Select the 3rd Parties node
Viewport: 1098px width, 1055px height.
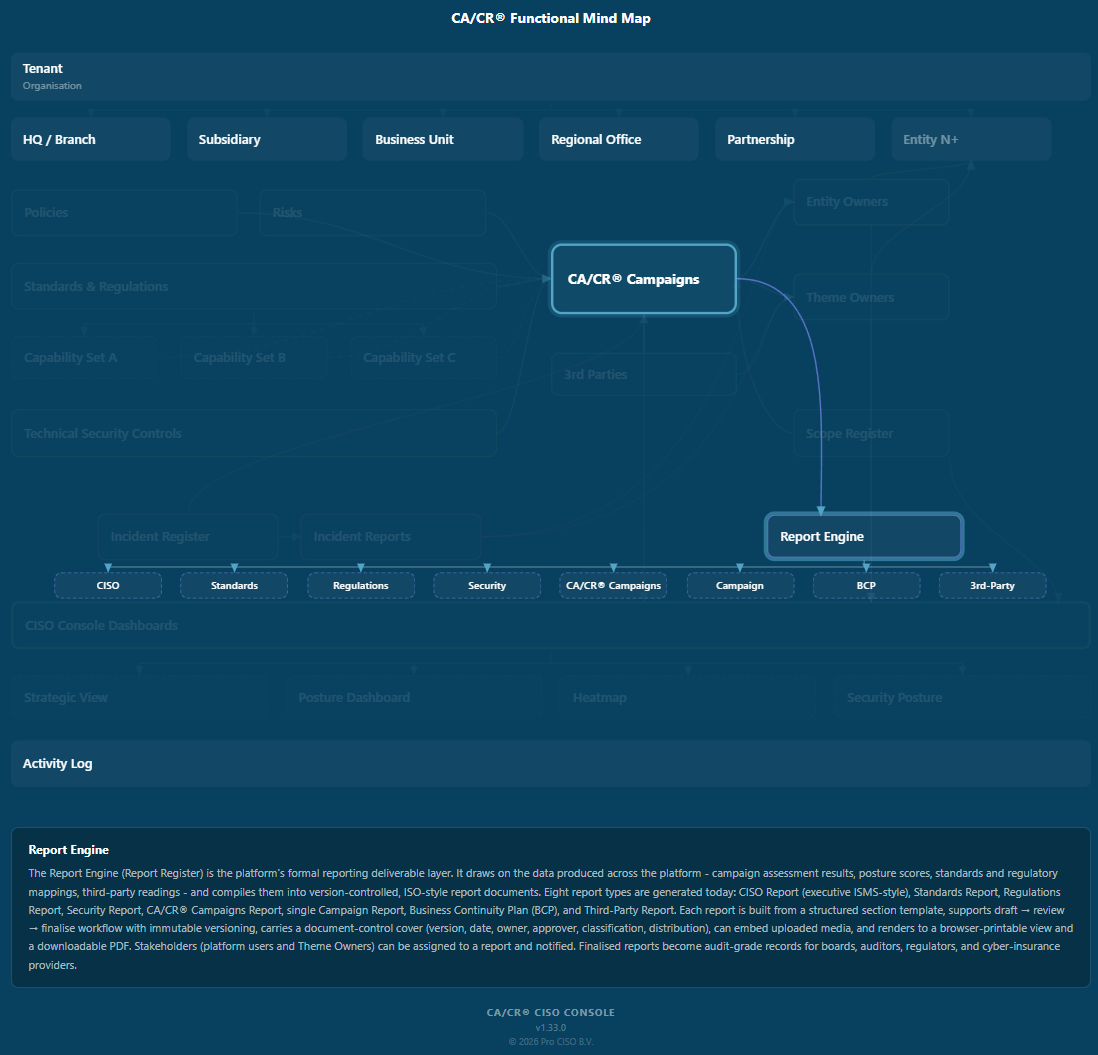[644, 375]
